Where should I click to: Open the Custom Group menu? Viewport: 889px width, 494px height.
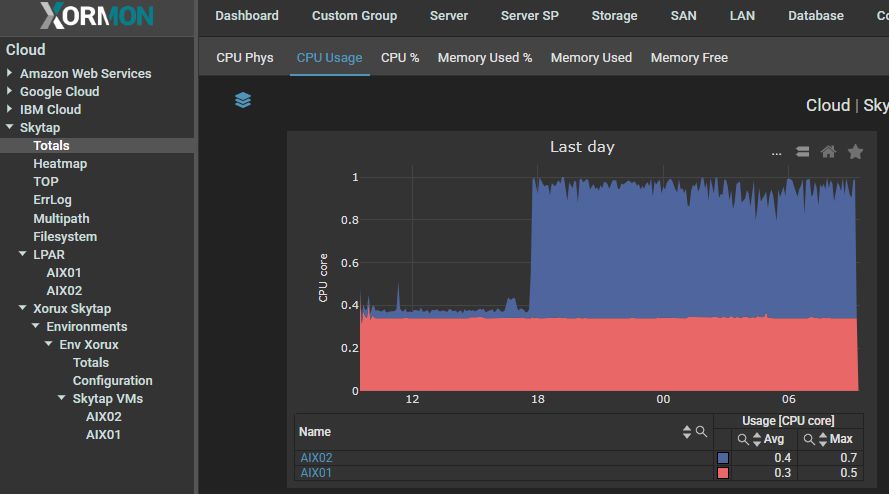click(354, 16)
